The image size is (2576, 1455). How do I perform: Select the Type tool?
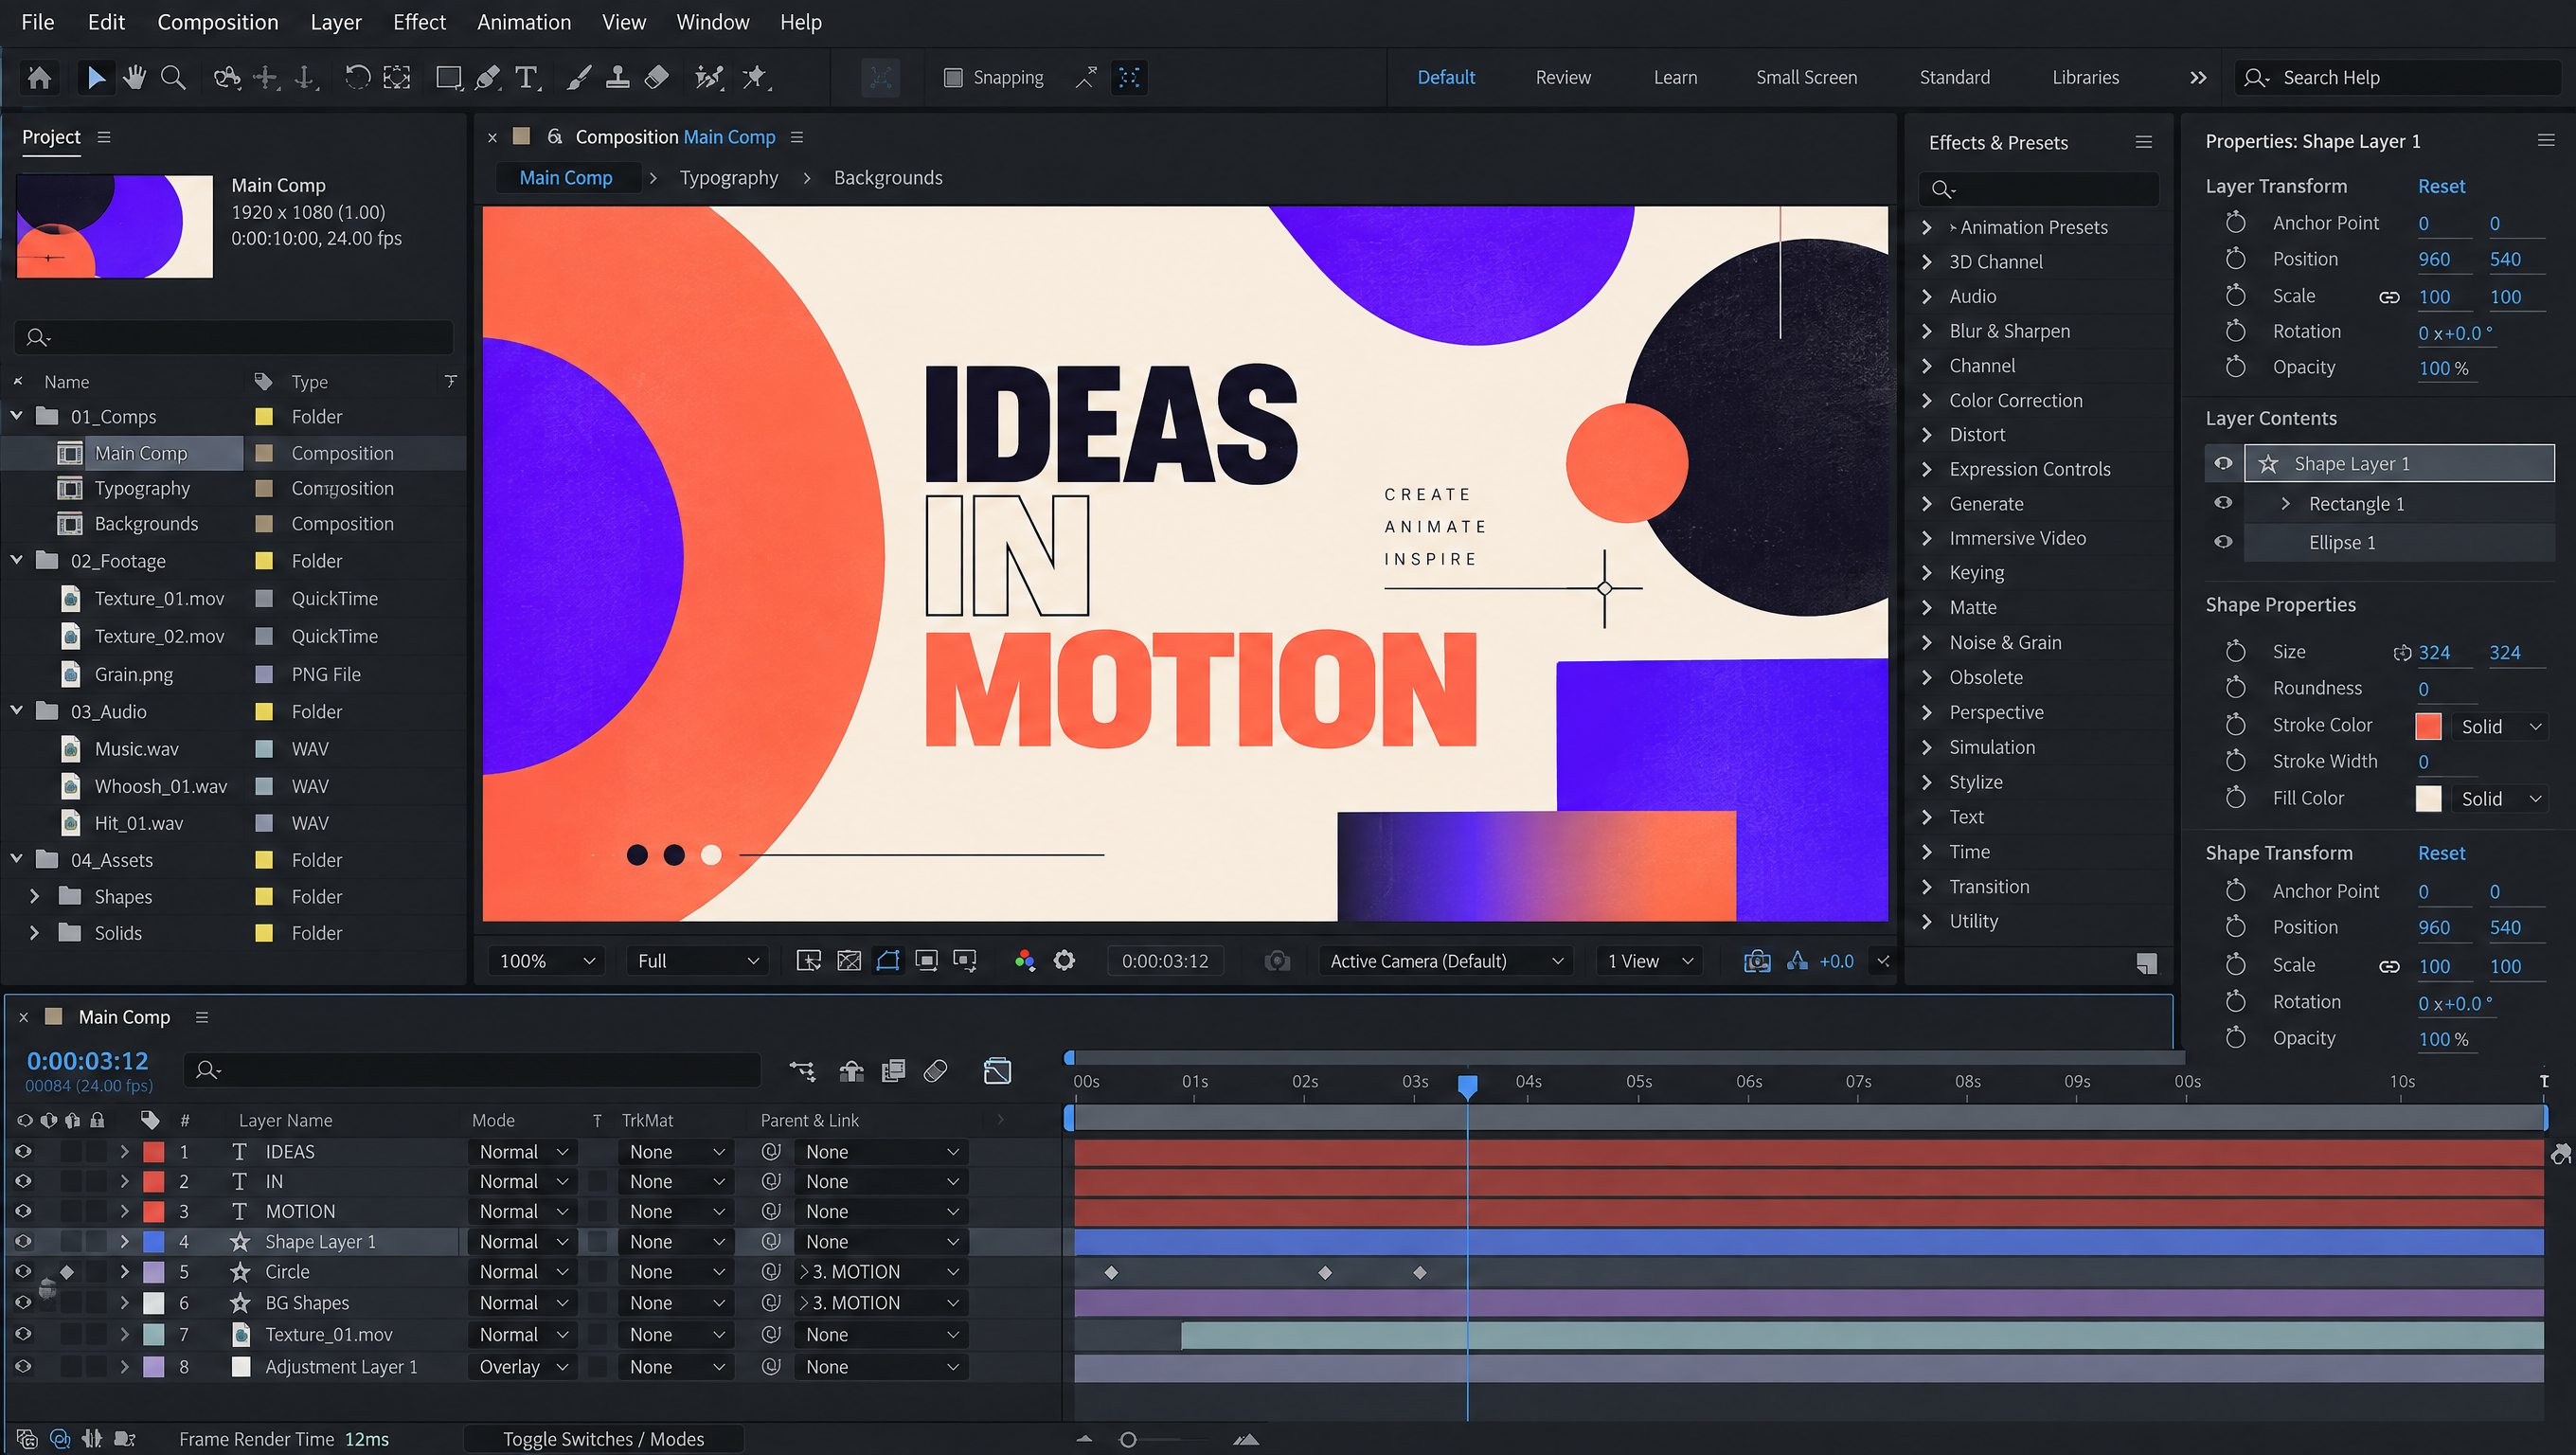(x=526, y=77)
